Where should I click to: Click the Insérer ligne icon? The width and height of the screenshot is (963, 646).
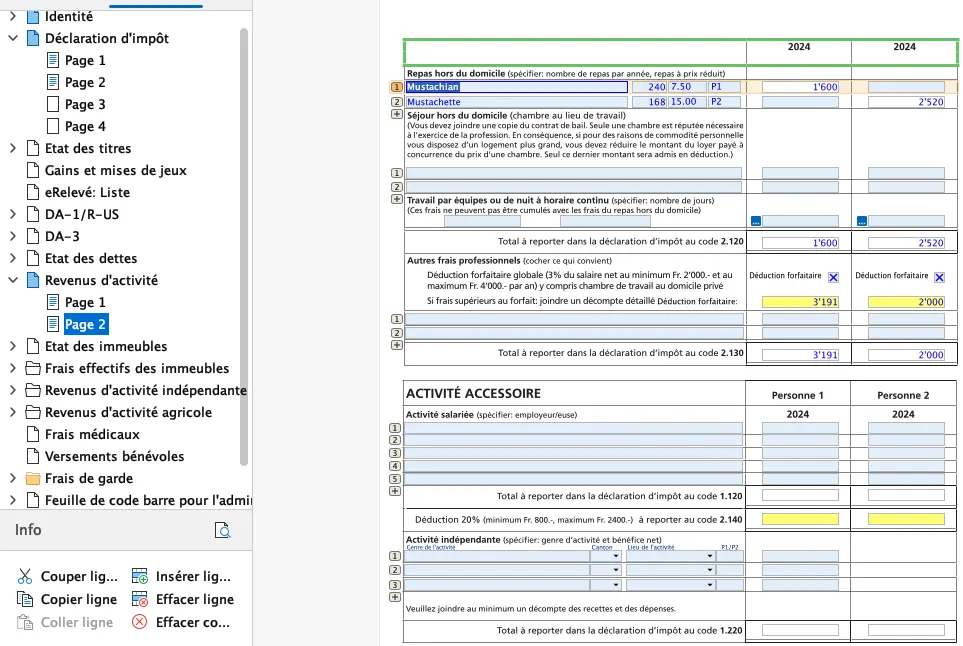[139, 577]
